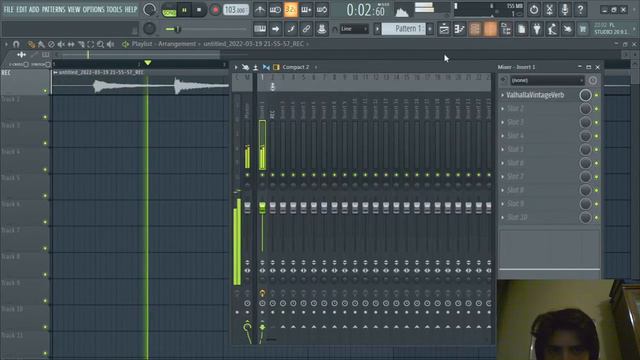Image resolution: width=640 pixels, height=360 pixels.
Task: Toggle the REC track mute LED in playlist
Action: [x=45, y=91]
